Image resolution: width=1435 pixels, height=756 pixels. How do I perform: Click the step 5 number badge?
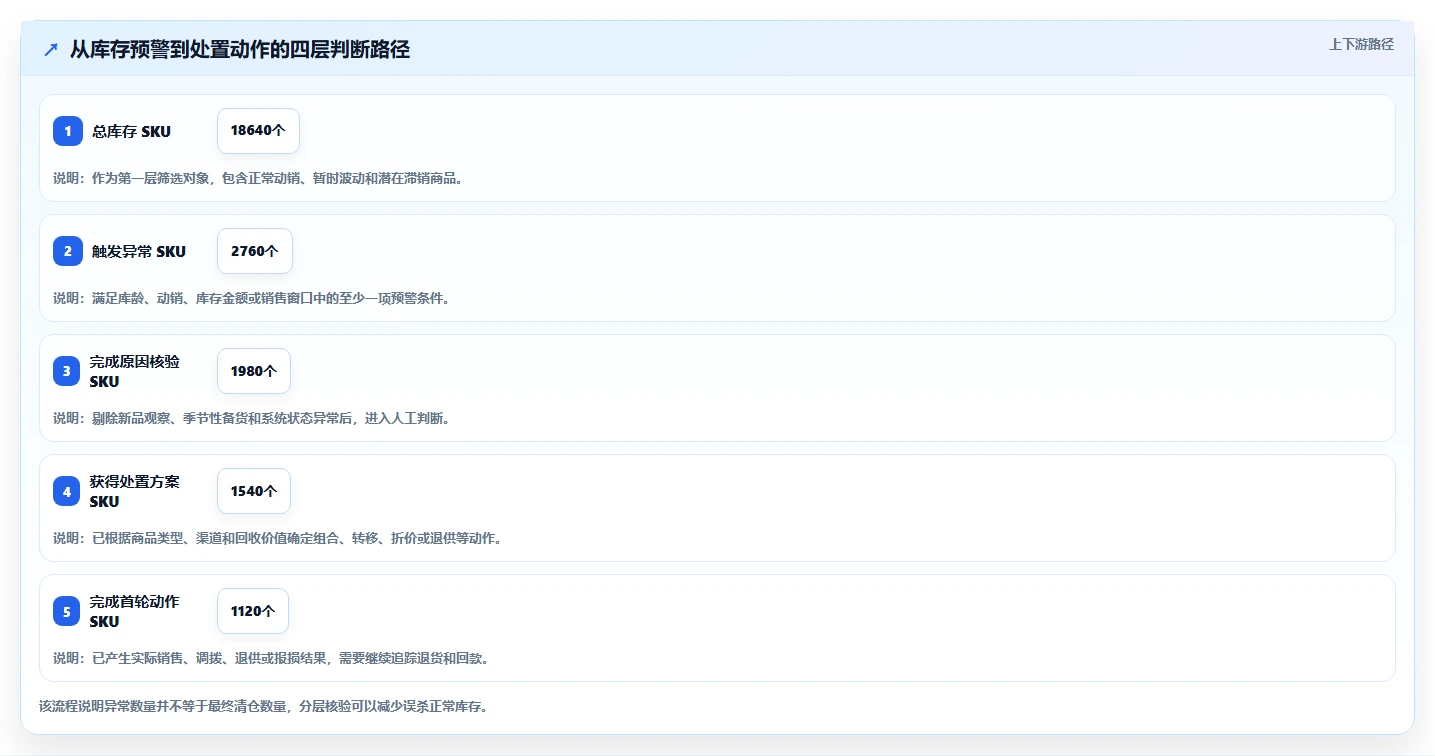coord(67,611)
